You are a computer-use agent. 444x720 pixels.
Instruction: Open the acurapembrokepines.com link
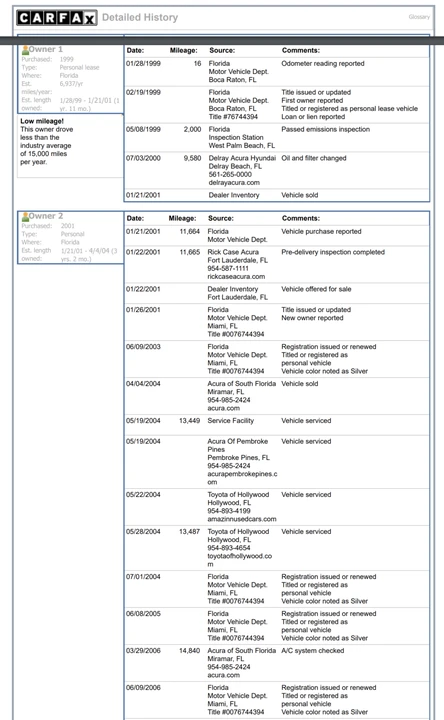point(242,478)
